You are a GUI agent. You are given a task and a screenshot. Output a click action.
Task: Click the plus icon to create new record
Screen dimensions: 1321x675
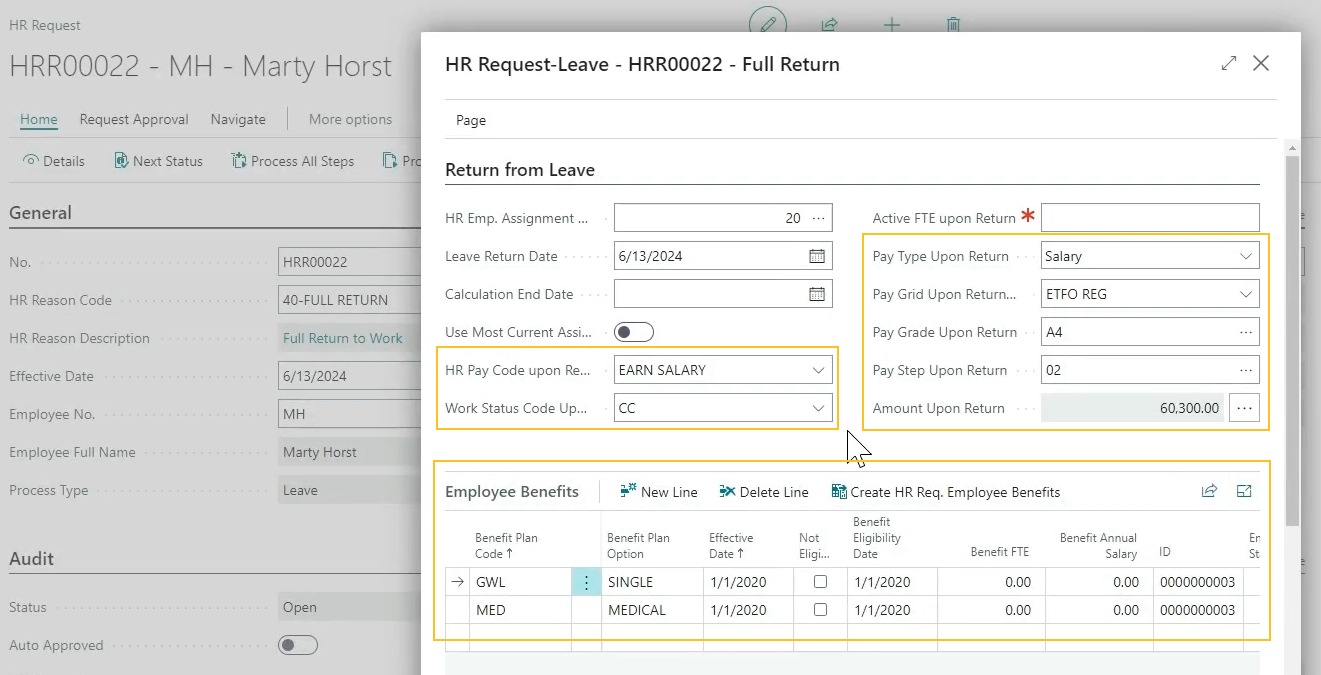click(x=891, y=25)
